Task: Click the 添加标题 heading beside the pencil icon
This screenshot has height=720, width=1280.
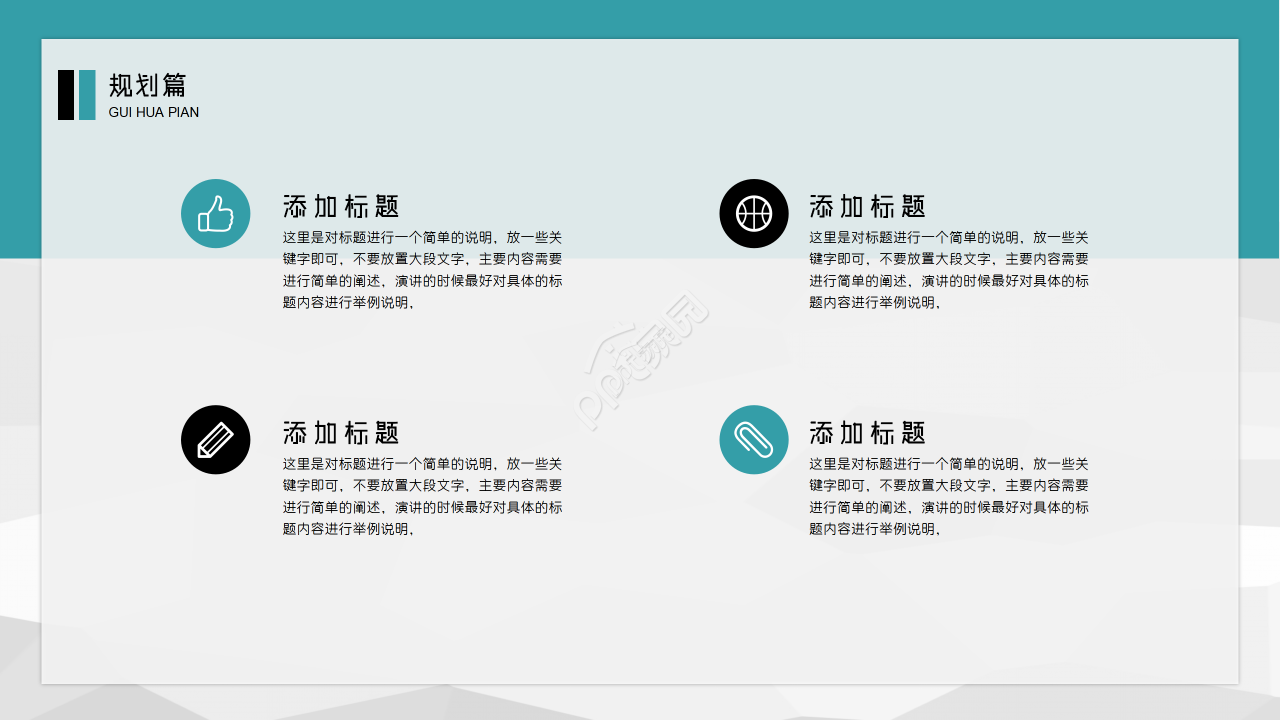Action: tap(341, 433)
